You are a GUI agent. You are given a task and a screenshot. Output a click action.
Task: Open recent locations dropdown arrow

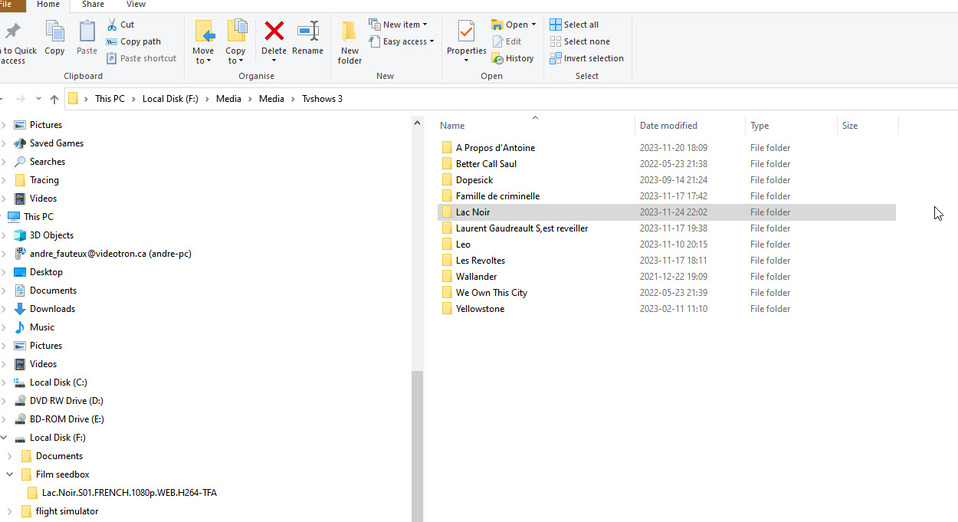pos(38,99)
